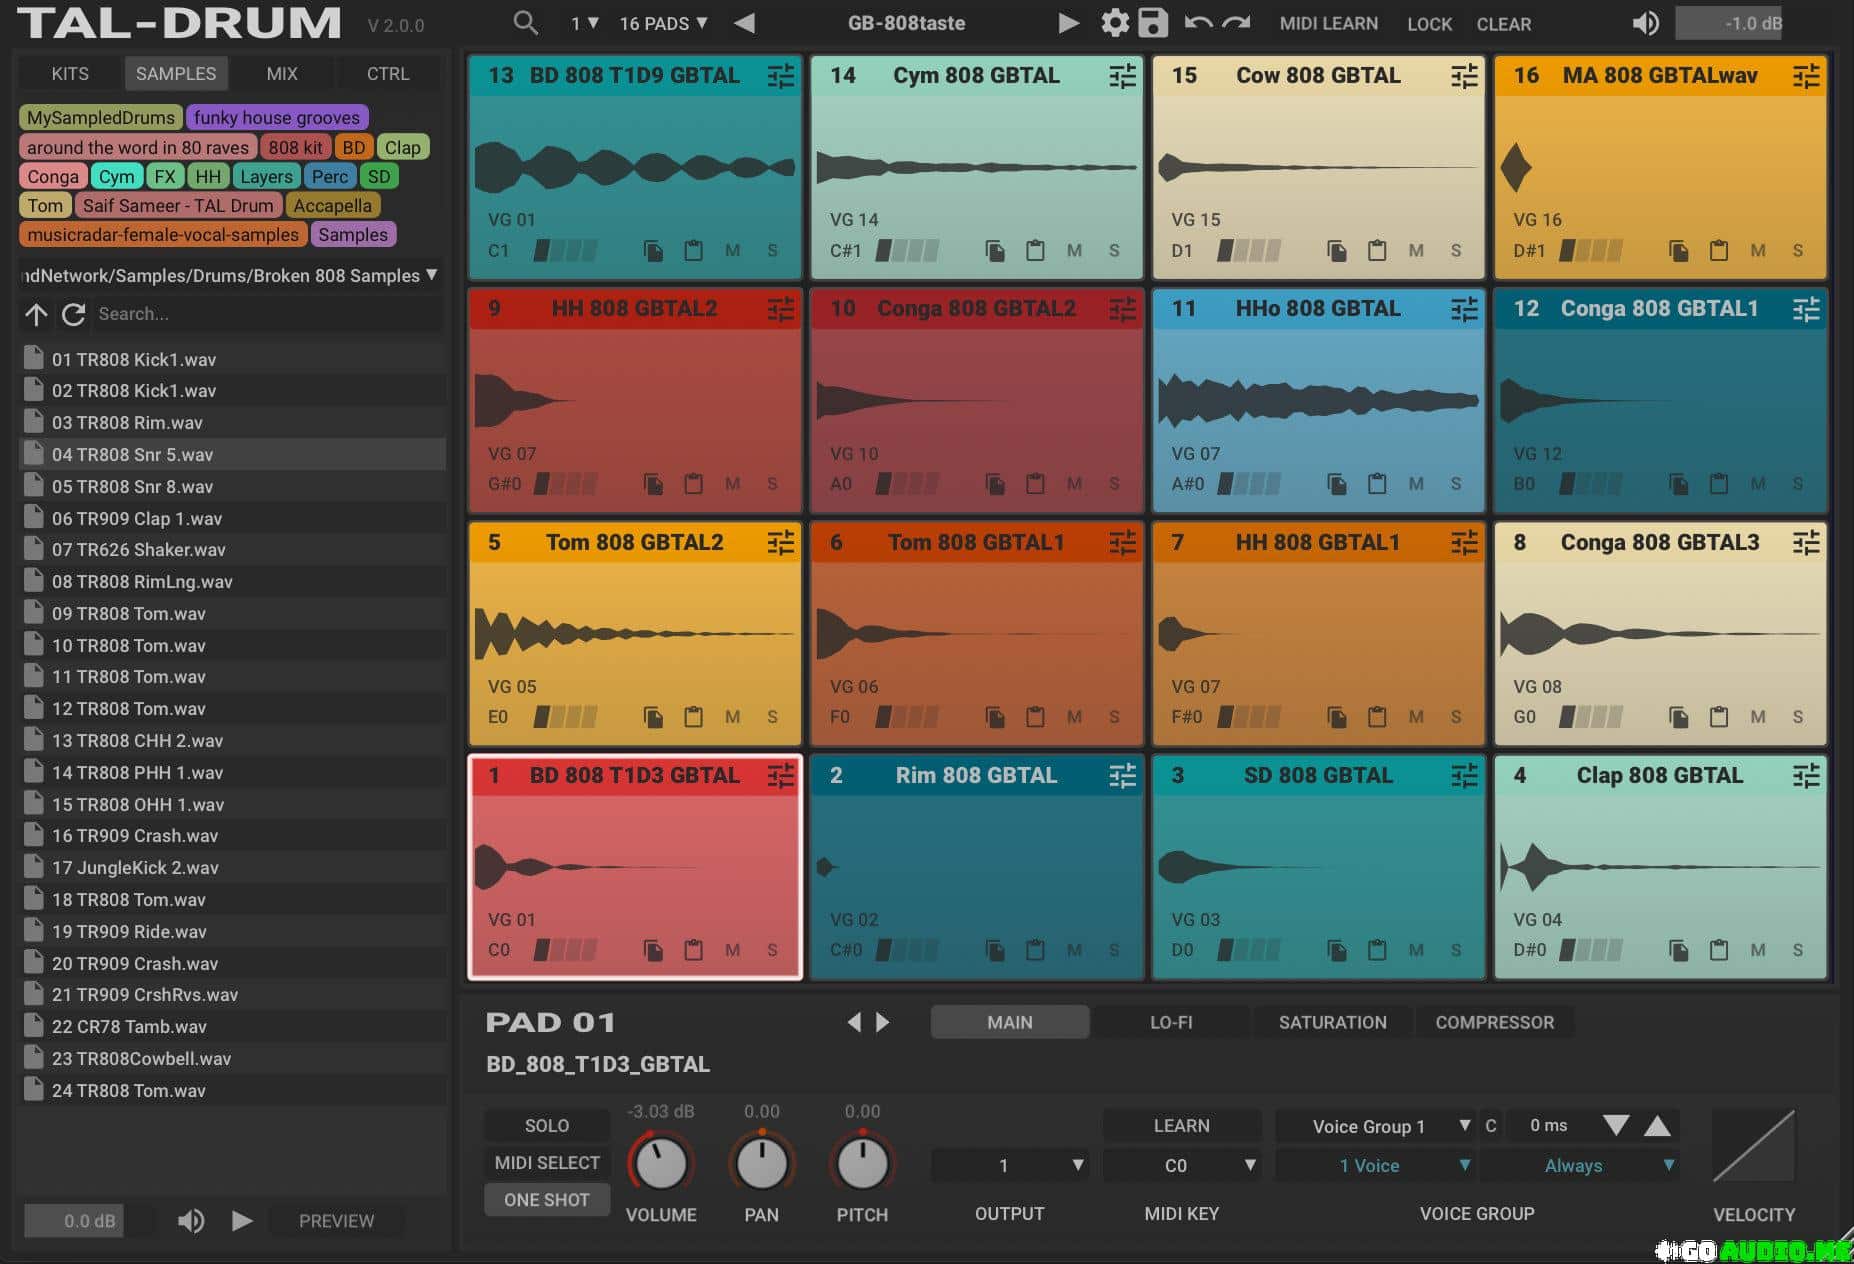The width and height of the screenshot is (1854, 1264).
Task: Solo pad 4 Clap 808 GBTAL
Action: click(1798, 950)
